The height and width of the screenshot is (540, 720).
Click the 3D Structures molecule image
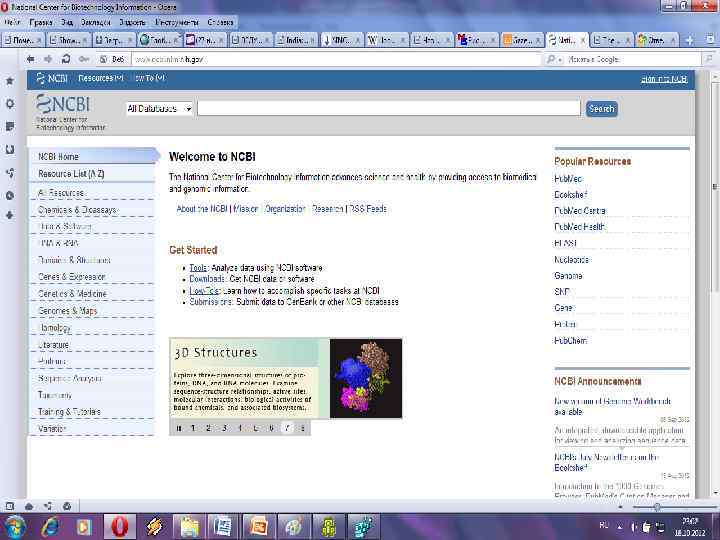(366, 378)
